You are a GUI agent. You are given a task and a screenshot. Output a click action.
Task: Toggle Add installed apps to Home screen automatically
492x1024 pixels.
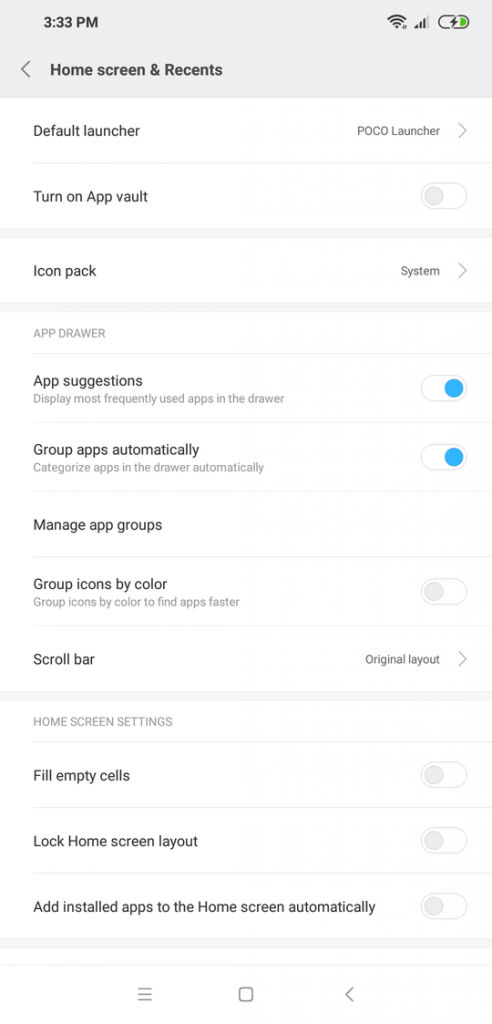[x=444, y=906]
